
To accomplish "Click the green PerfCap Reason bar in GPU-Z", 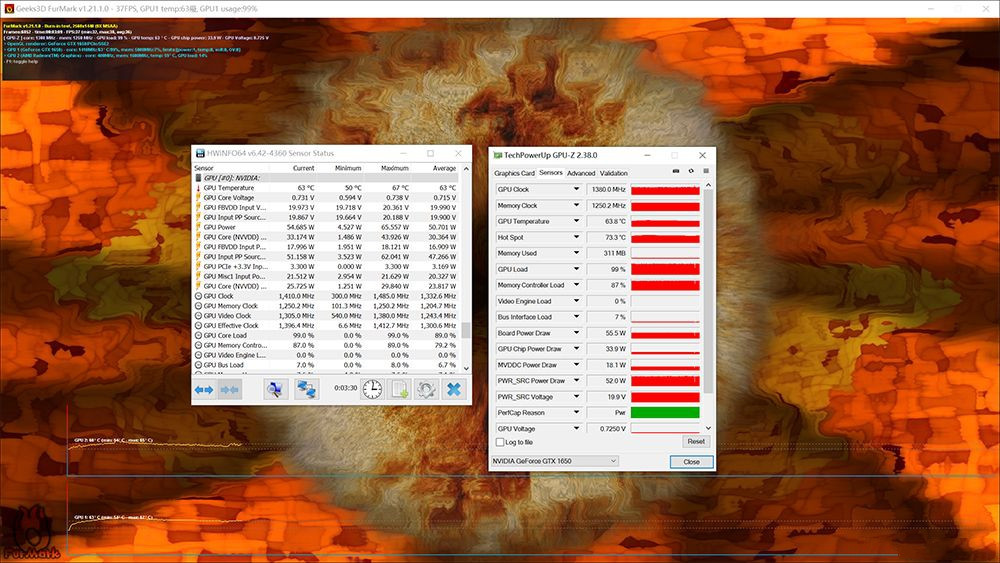I will click(x=665, y=413).
